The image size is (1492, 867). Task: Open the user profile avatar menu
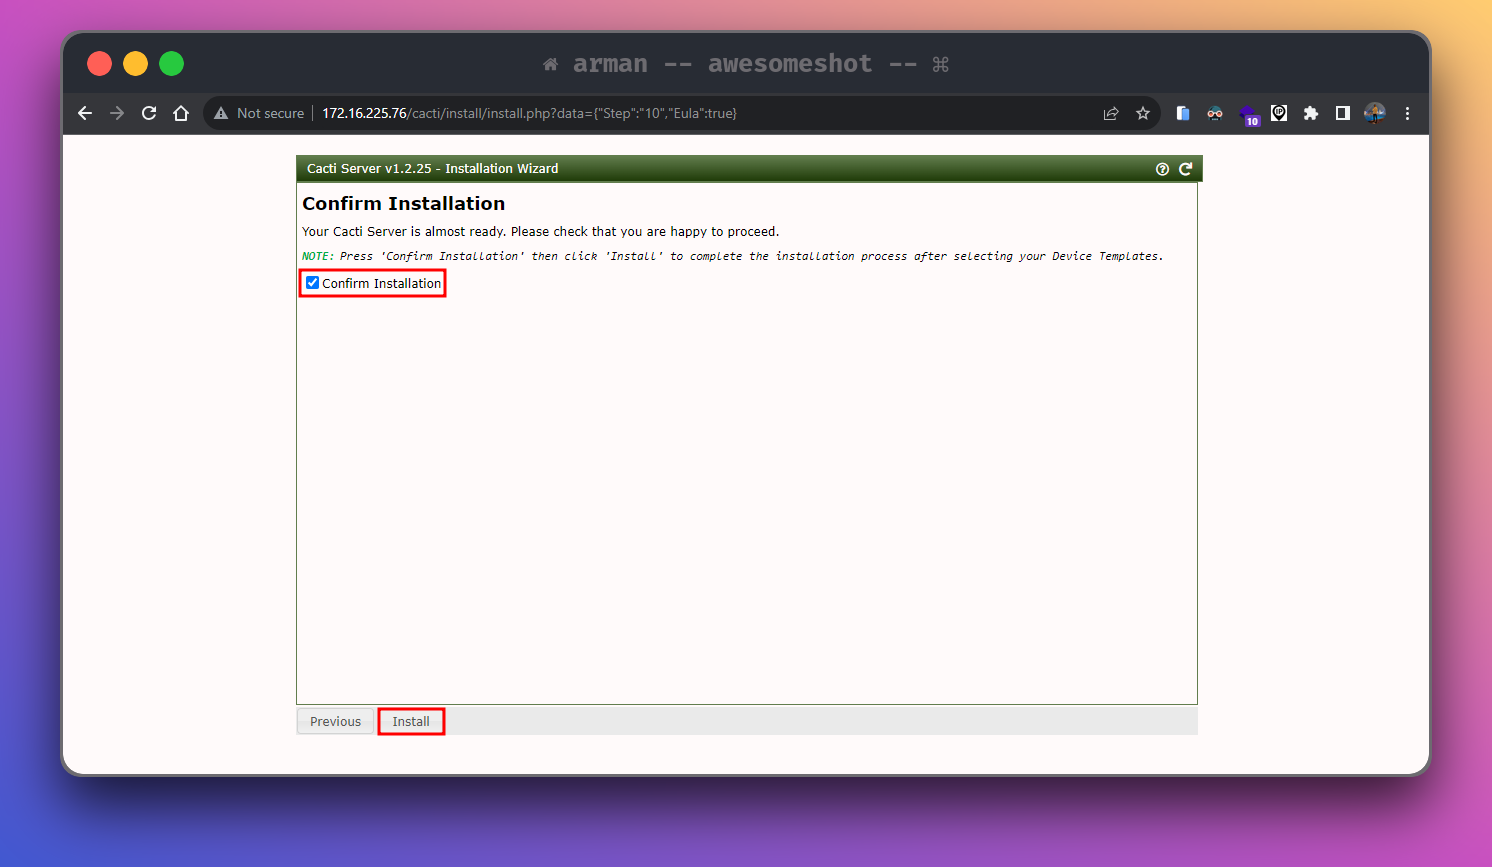[1375, 113]
